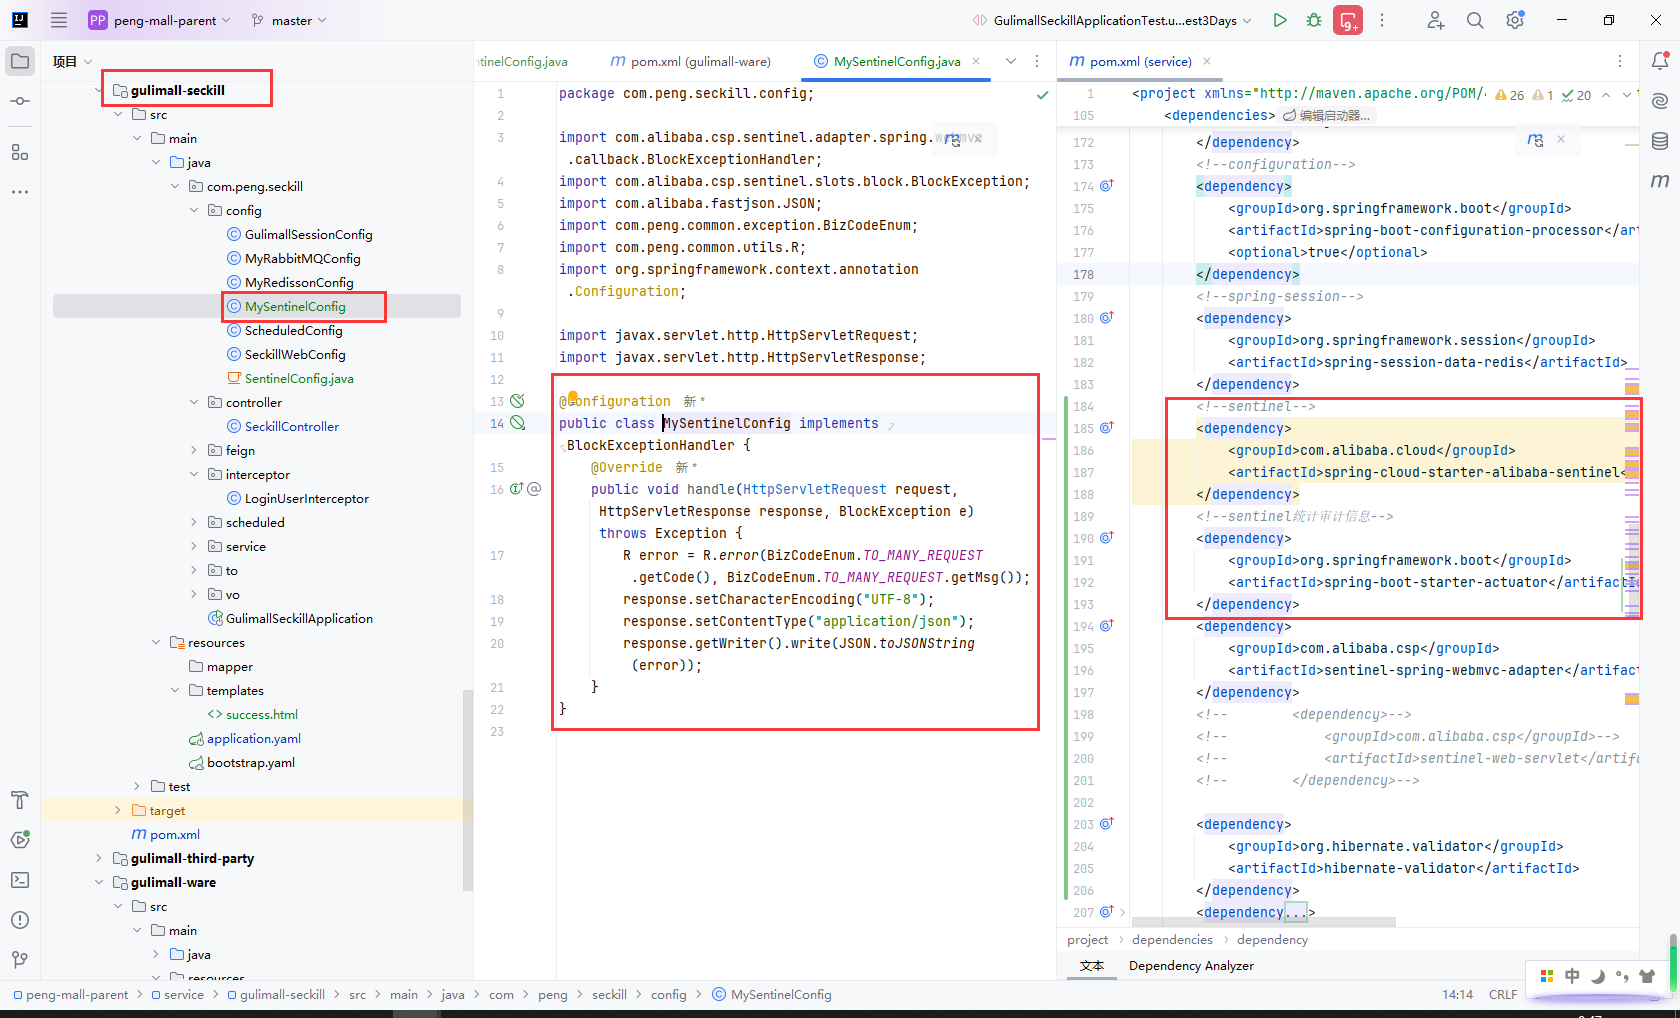Viewport: 1680px width, 1018px height.
Task: Start debugging with the bug icon
Action: click(1314, 20)
